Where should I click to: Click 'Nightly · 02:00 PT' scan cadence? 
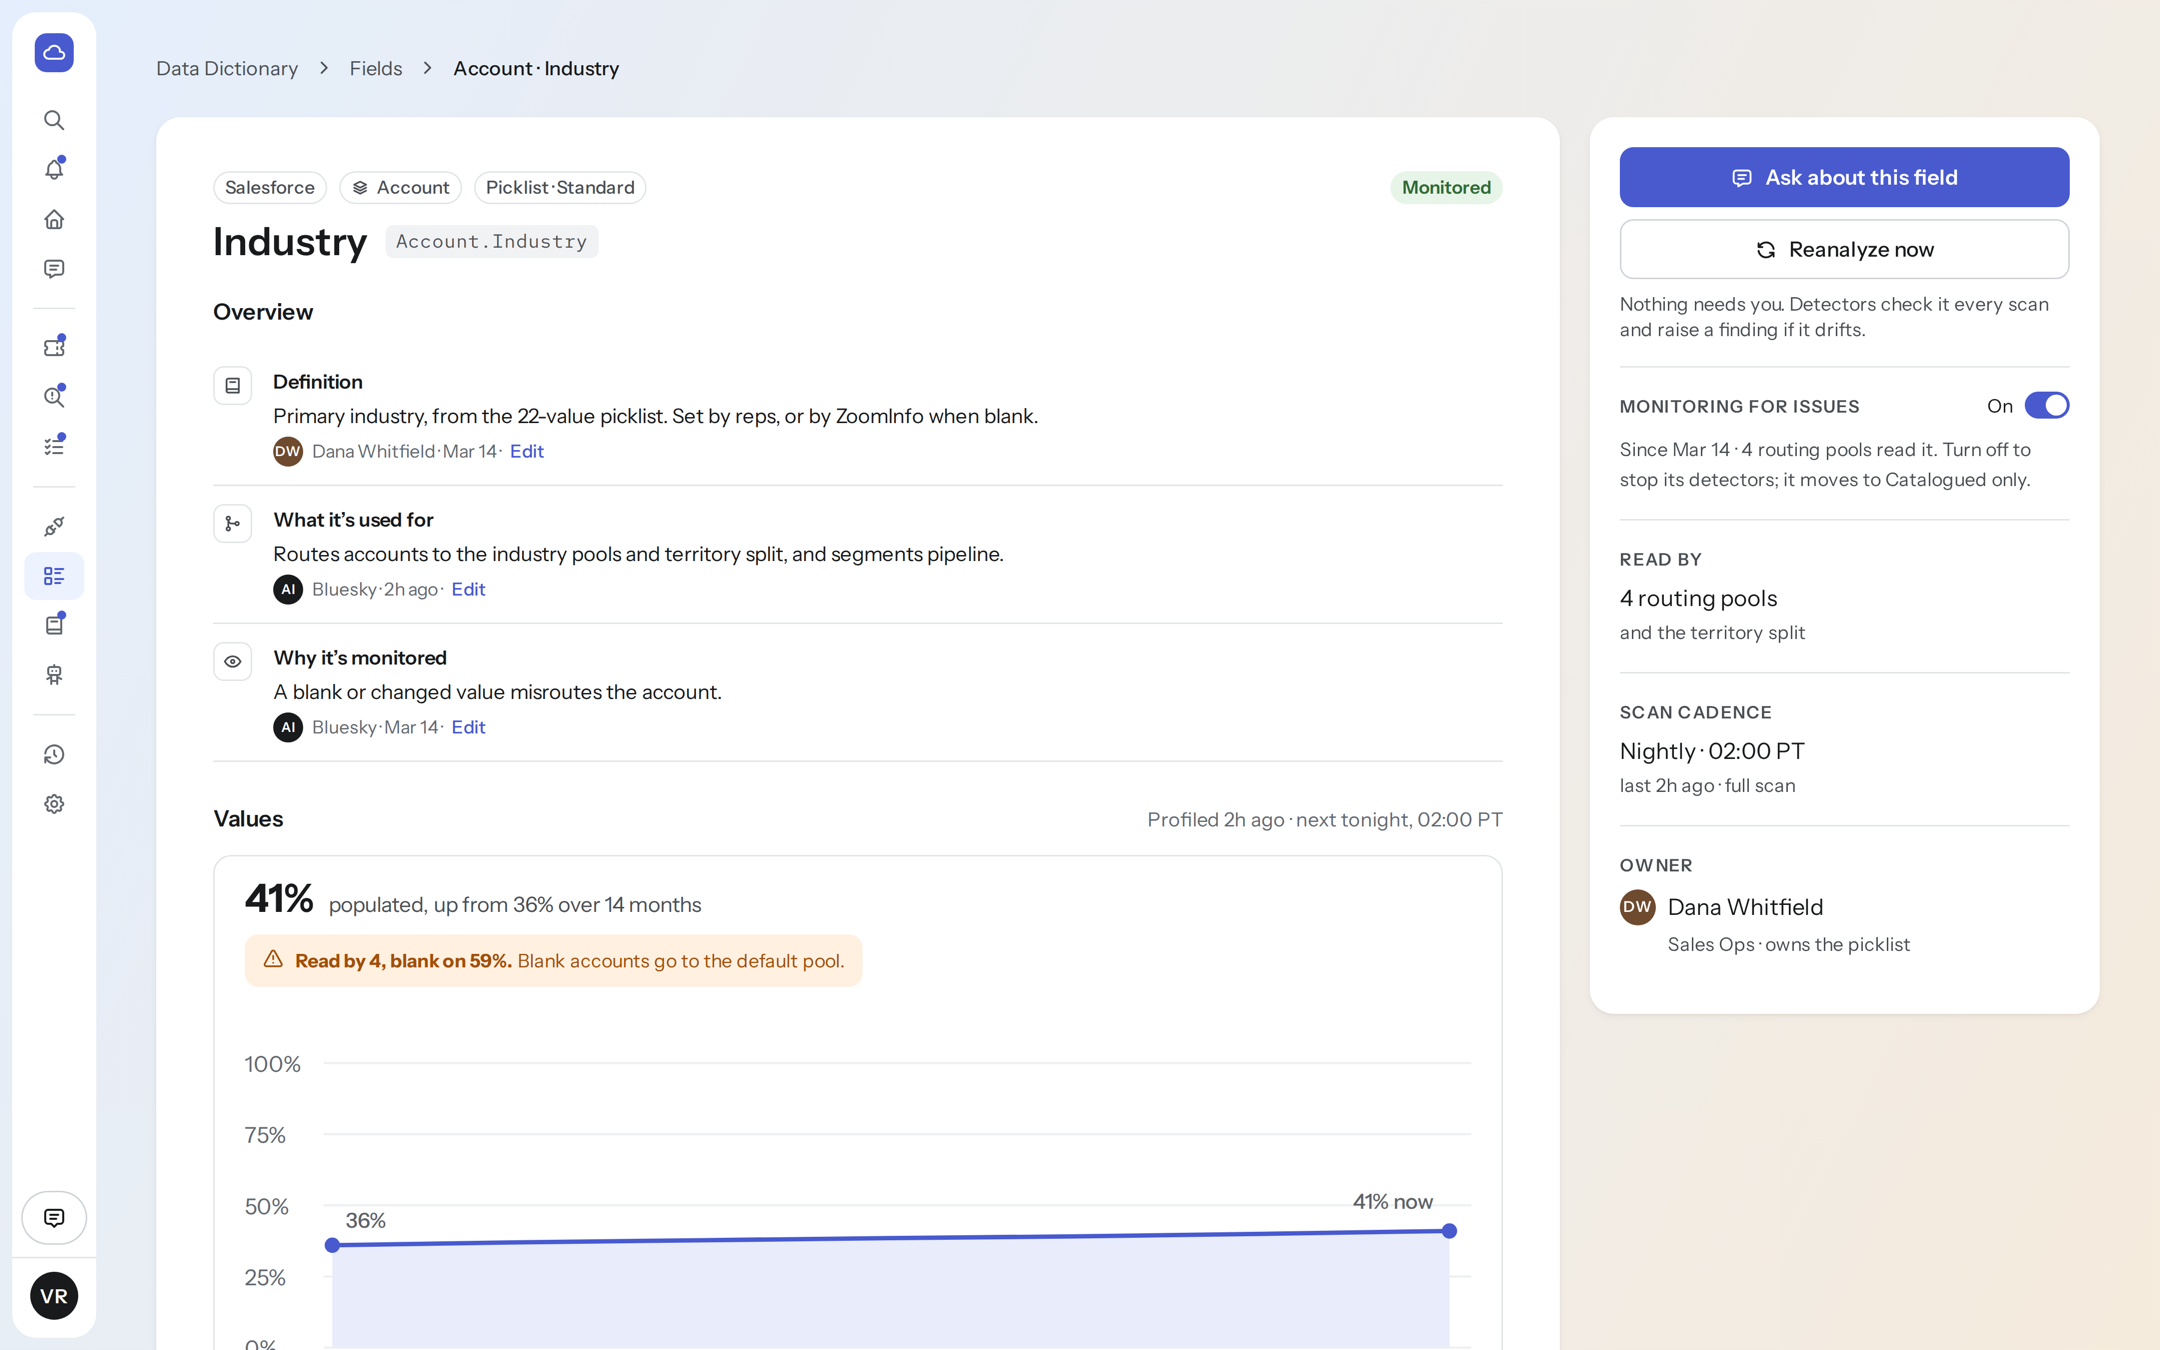1712,751
